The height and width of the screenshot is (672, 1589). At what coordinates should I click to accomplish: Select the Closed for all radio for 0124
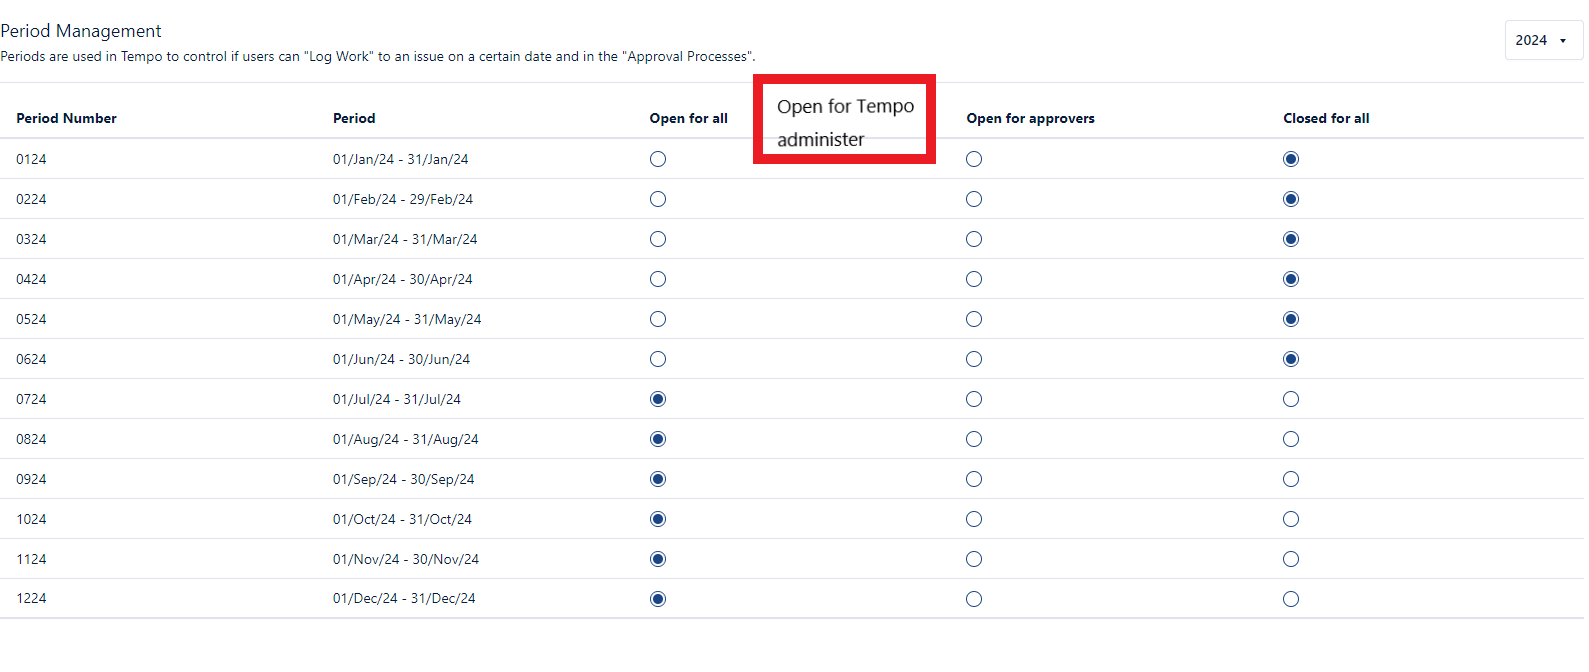1291,159
